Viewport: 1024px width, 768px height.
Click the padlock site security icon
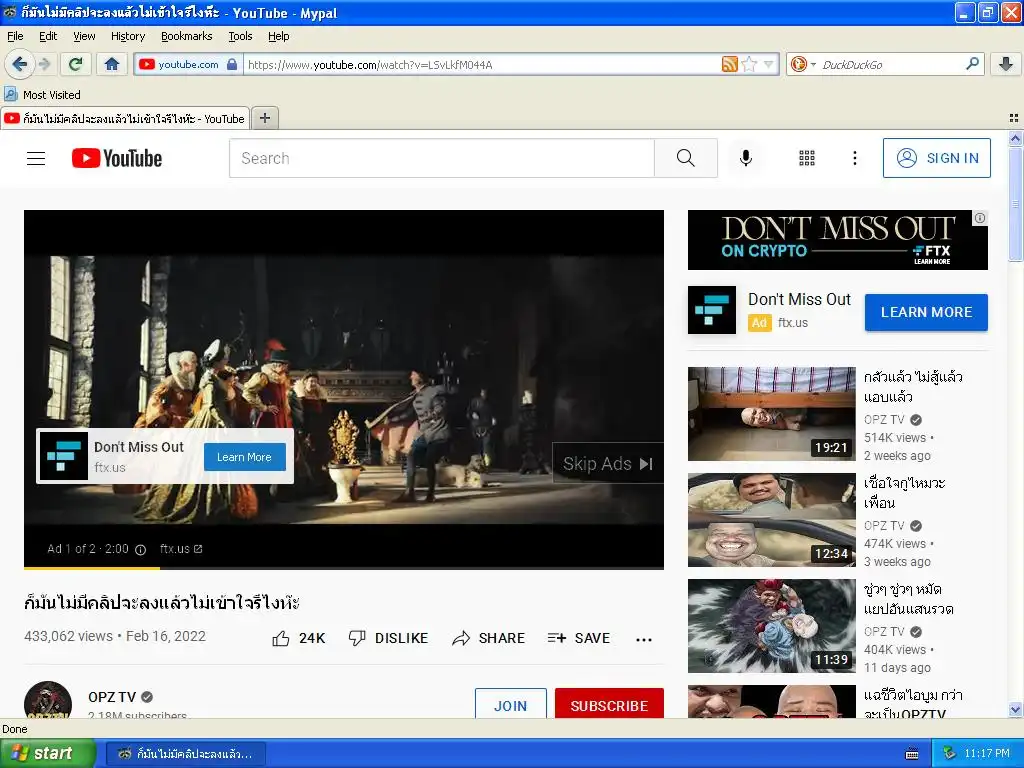click(232, 64)
